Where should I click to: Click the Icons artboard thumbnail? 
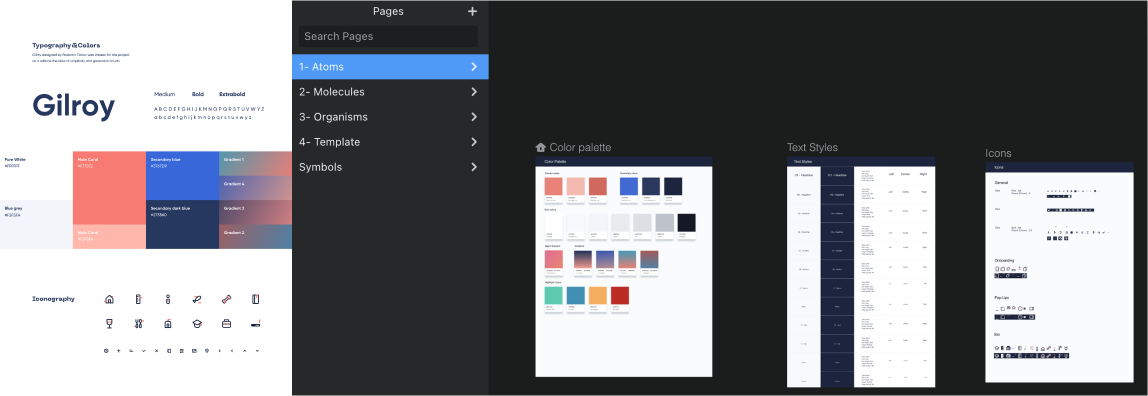(x=1059, y=272)
